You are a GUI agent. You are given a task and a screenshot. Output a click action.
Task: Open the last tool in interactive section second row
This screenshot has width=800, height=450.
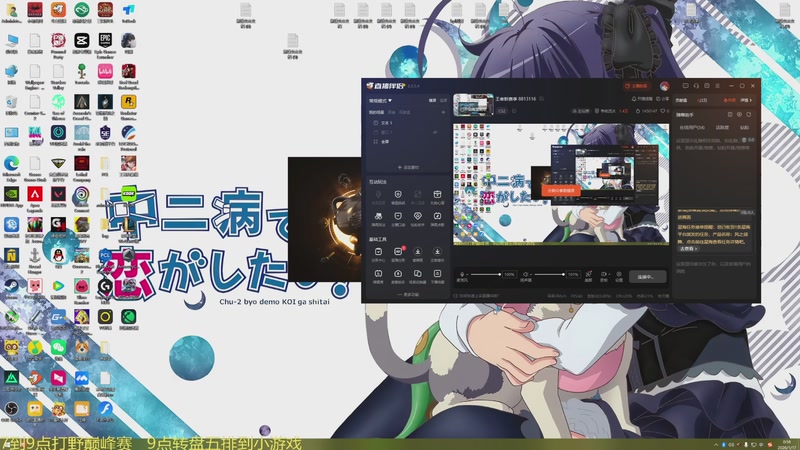pos(437,218)
